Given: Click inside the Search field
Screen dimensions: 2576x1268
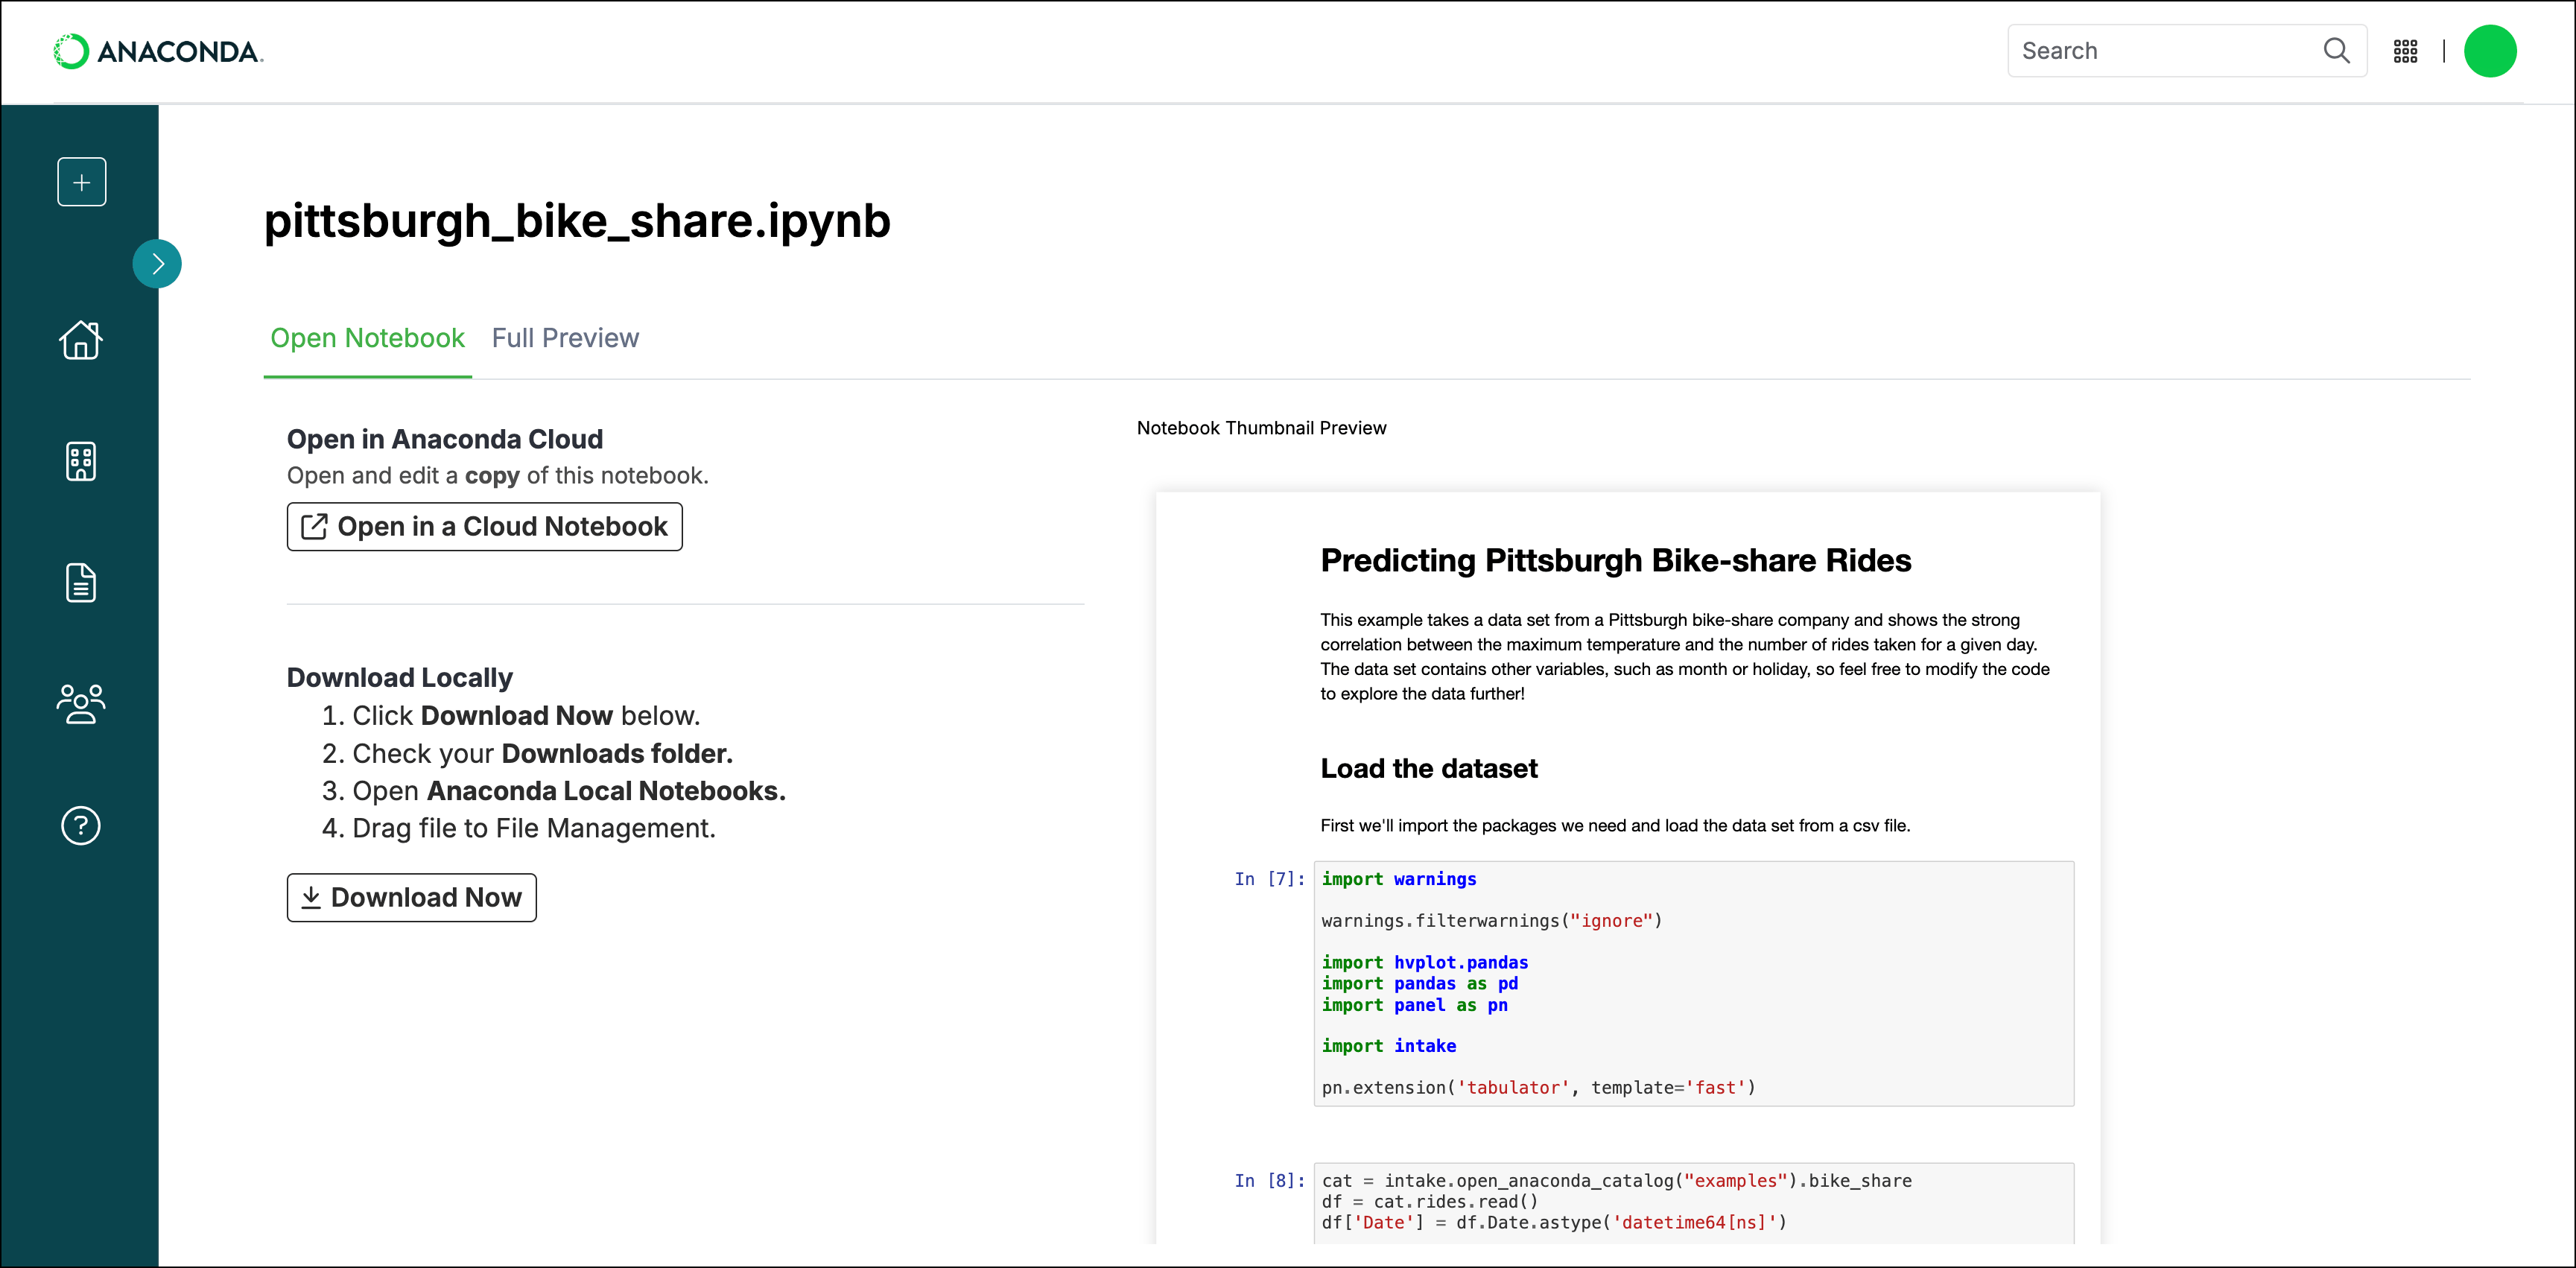Looking at the screenshot, I should point(2186,51).
